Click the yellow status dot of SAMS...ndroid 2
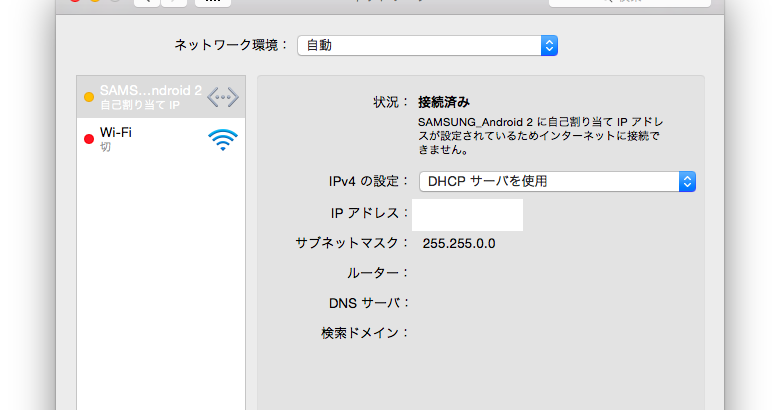Viewport: 780px width, 410px height. [89, 97]
